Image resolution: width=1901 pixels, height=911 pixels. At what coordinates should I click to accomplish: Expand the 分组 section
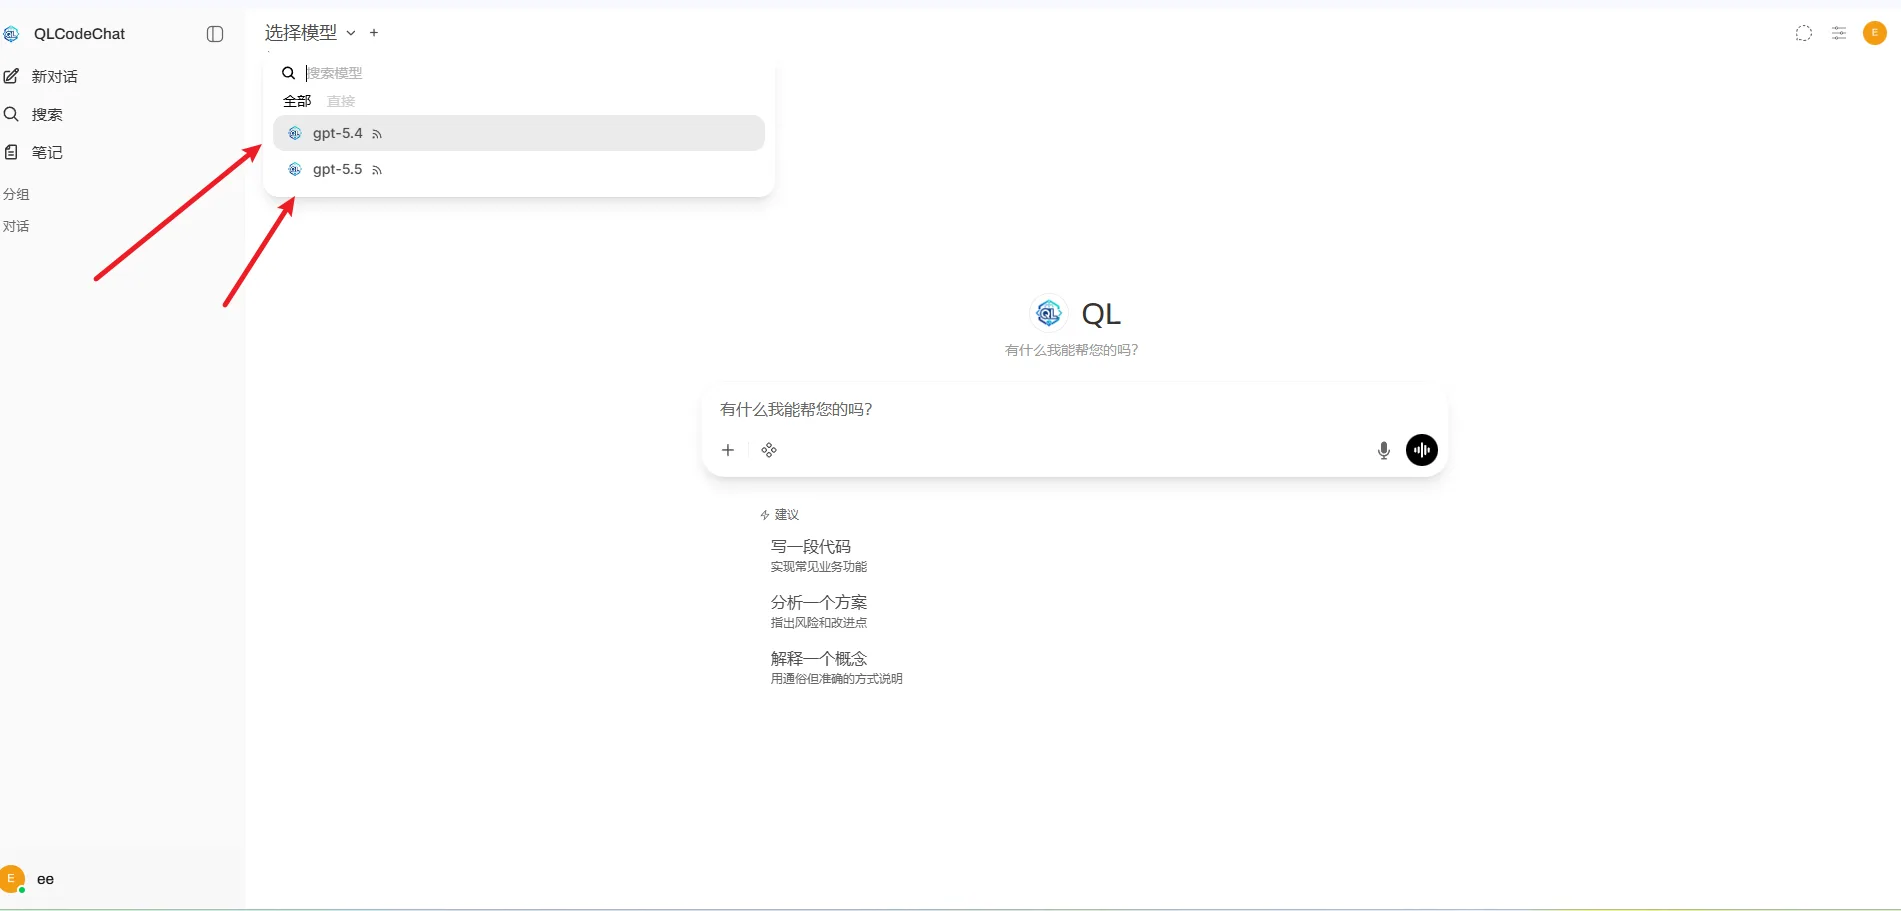(x=16, y=194)
